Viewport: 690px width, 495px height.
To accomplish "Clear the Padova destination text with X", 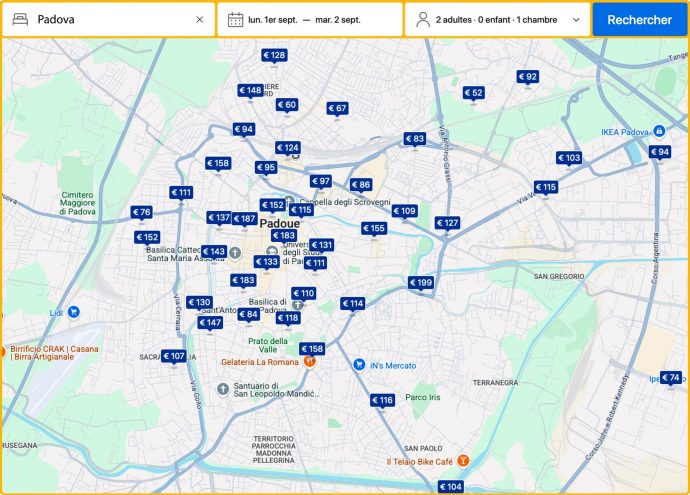I will point(199,19).
